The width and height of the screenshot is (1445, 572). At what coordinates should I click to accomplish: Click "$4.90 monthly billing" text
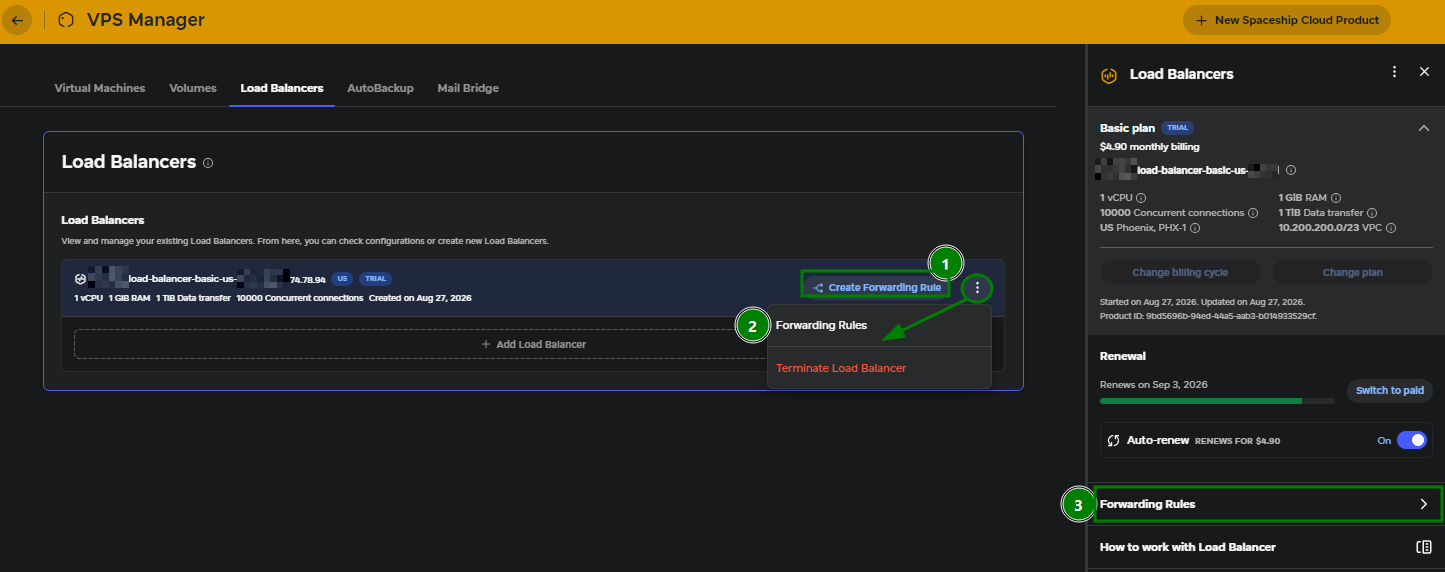[1150, 147]
